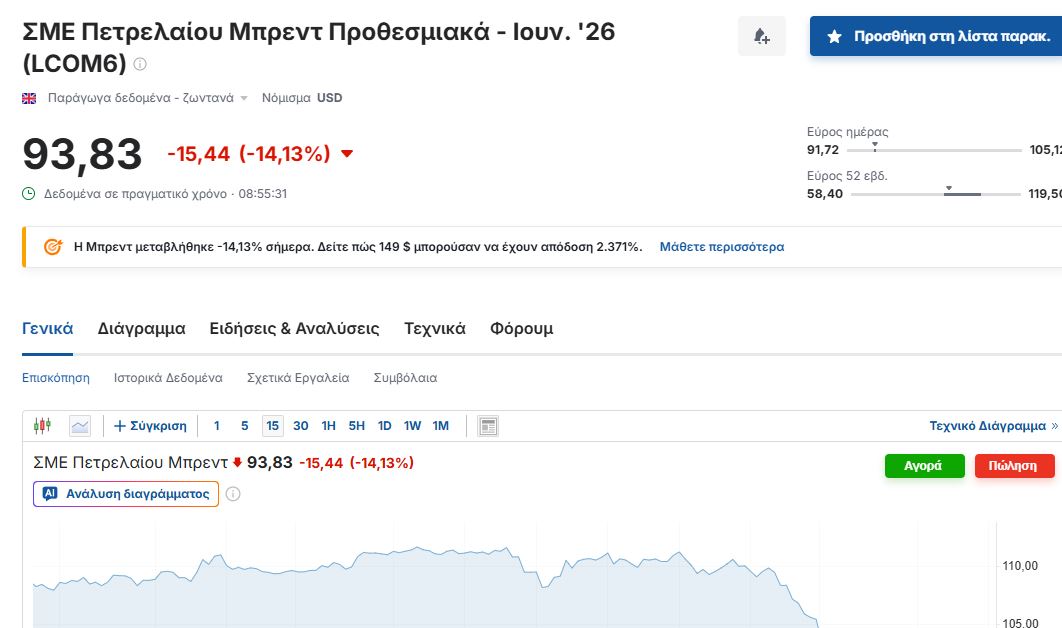Open the chart news layout icon
This screenshot has height=628, width=1062.
(x=488, y=426)
